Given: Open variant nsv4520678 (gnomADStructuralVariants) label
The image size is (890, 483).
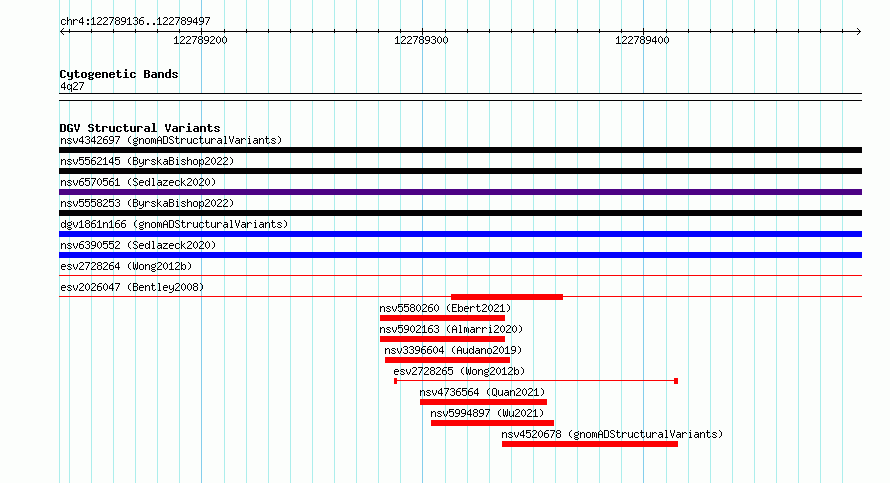Looking at the screenshot, I should pyautogui.click(x=612, y=434).
